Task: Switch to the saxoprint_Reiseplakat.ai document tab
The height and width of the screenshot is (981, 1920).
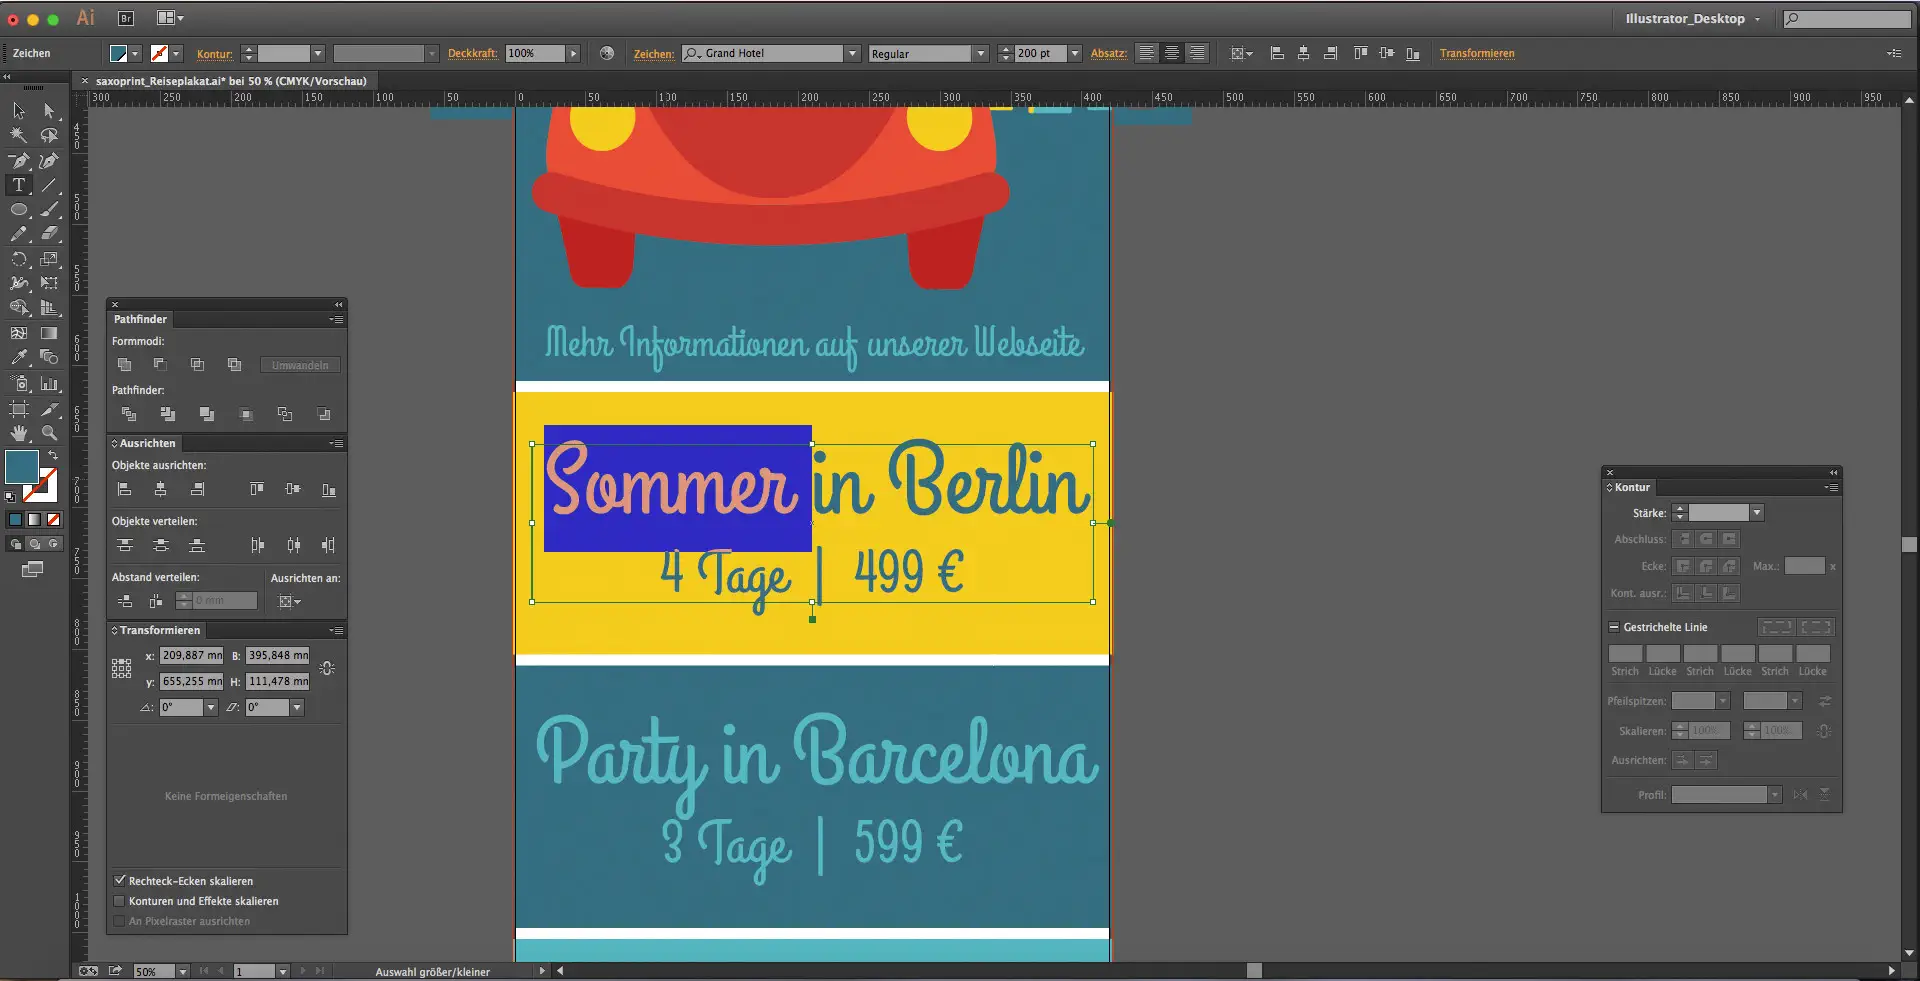Action: point(228,81)
